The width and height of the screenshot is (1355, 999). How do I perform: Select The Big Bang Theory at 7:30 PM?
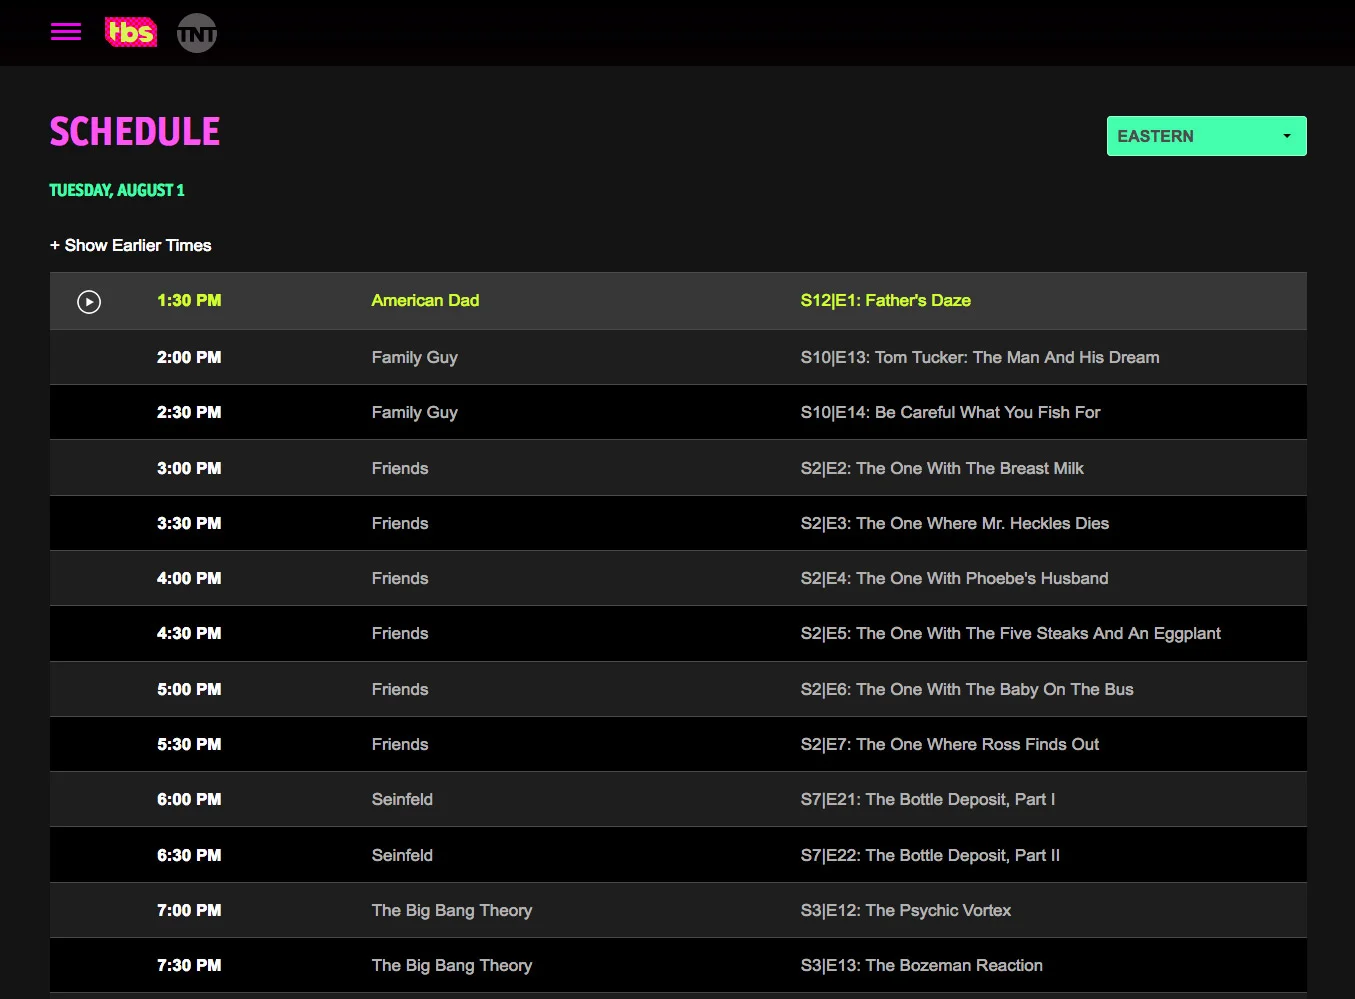[x=452, y=965]
